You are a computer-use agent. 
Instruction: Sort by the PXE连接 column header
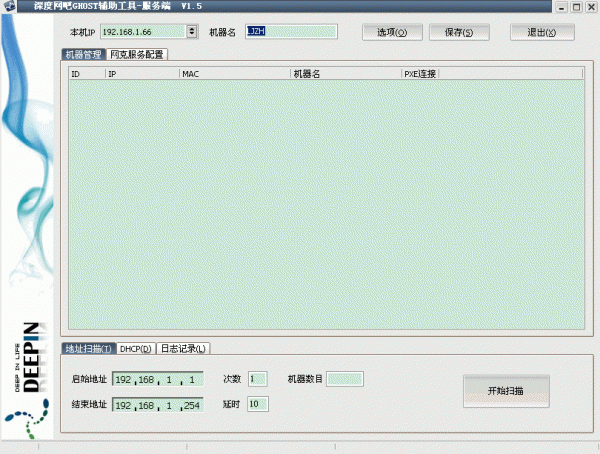coord(420,73)
